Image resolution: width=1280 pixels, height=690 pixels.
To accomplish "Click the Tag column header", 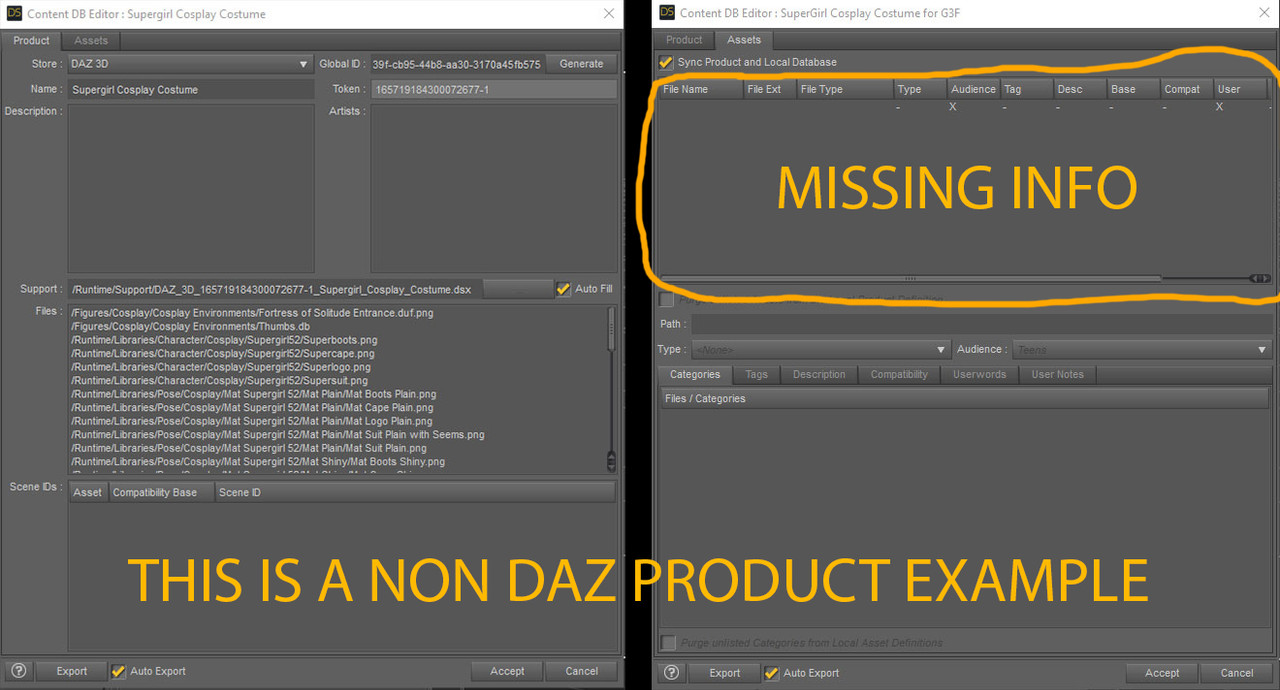I will pyautogui.click(x=1026, y=89).
